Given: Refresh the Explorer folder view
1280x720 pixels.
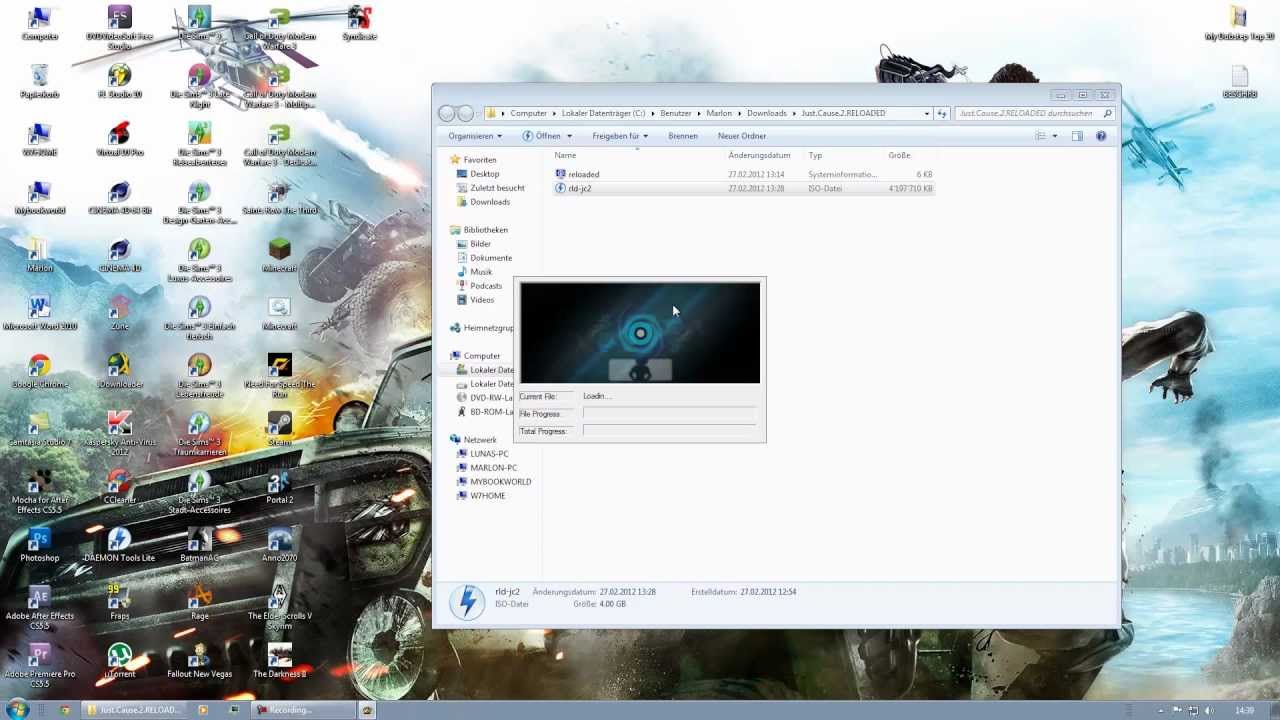Looking at the screenshot, I should [x=942, y=113].
